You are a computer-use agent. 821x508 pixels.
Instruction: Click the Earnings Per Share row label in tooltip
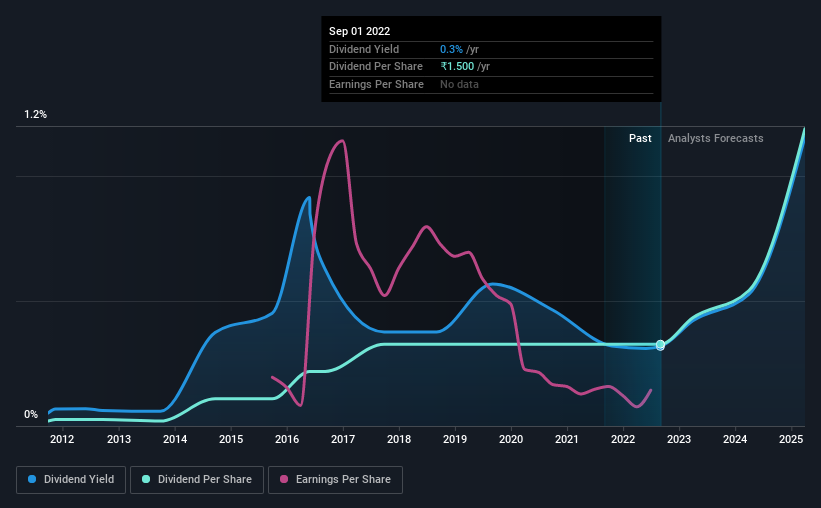pyautogui.click(x=376, y=84)
